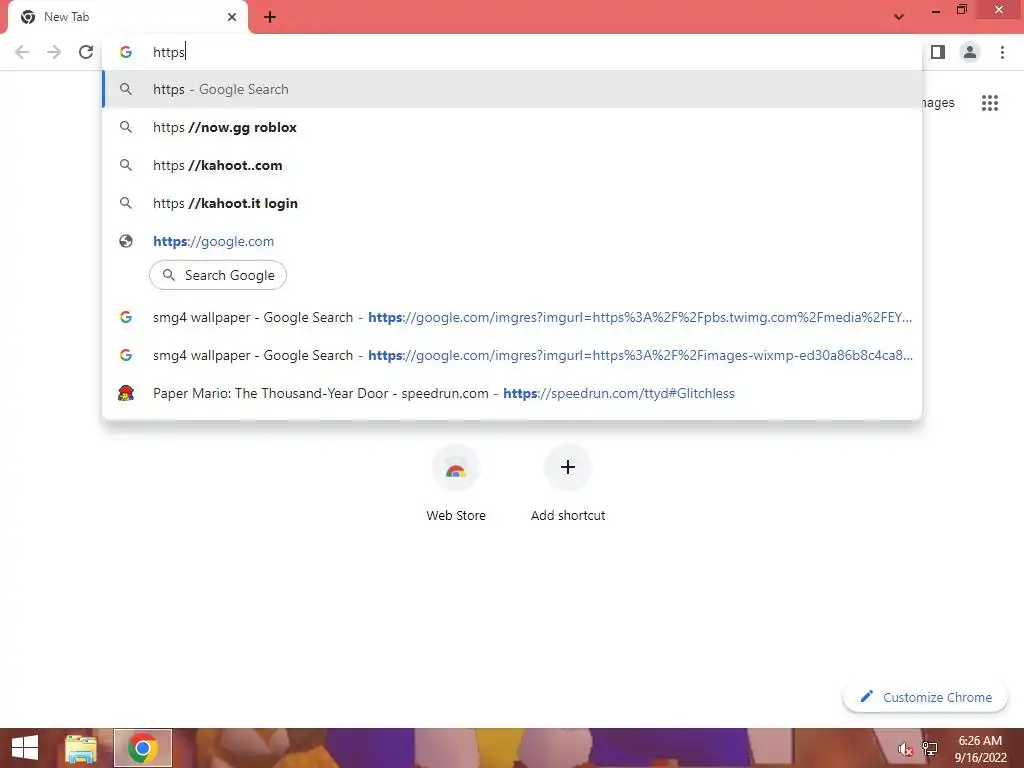Screen dimensions: 1024x768
Task: Click Chrome icon in the taskbar
Action: coord(143,748)
